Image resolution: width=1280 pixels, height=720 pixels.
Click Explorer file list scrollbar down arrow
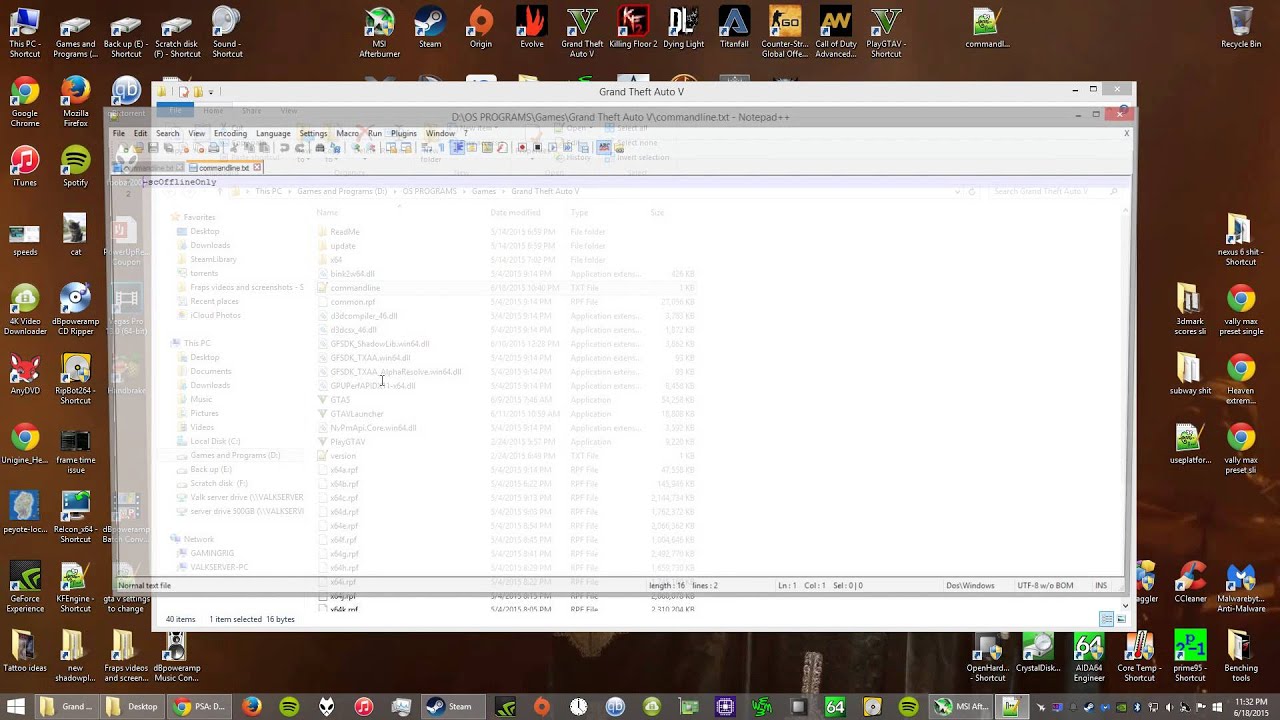coord(1125,605)
